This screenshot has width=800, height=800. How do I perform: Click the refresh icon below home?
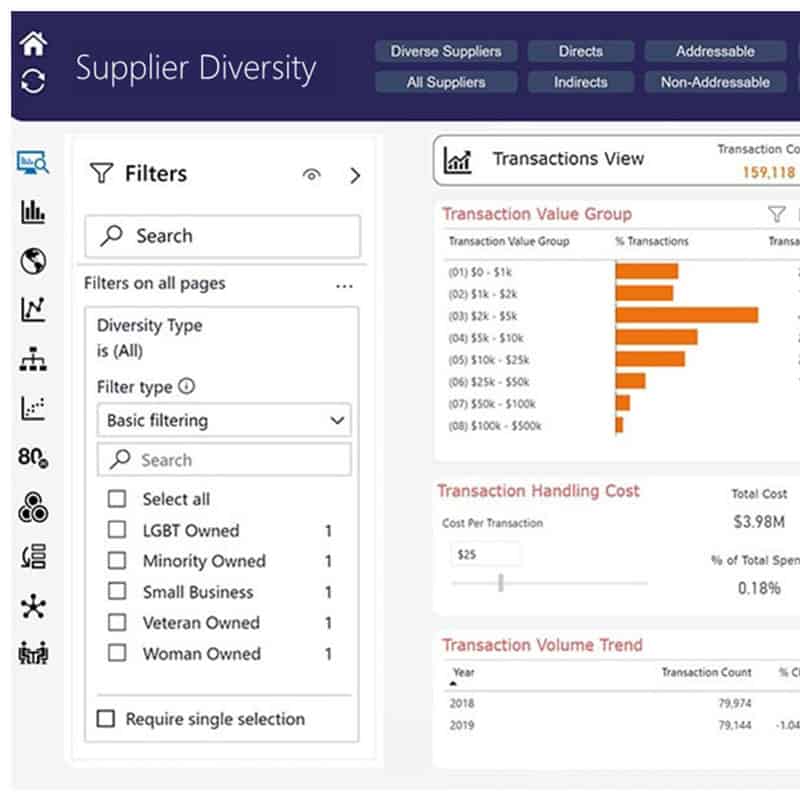coord(34,81)
